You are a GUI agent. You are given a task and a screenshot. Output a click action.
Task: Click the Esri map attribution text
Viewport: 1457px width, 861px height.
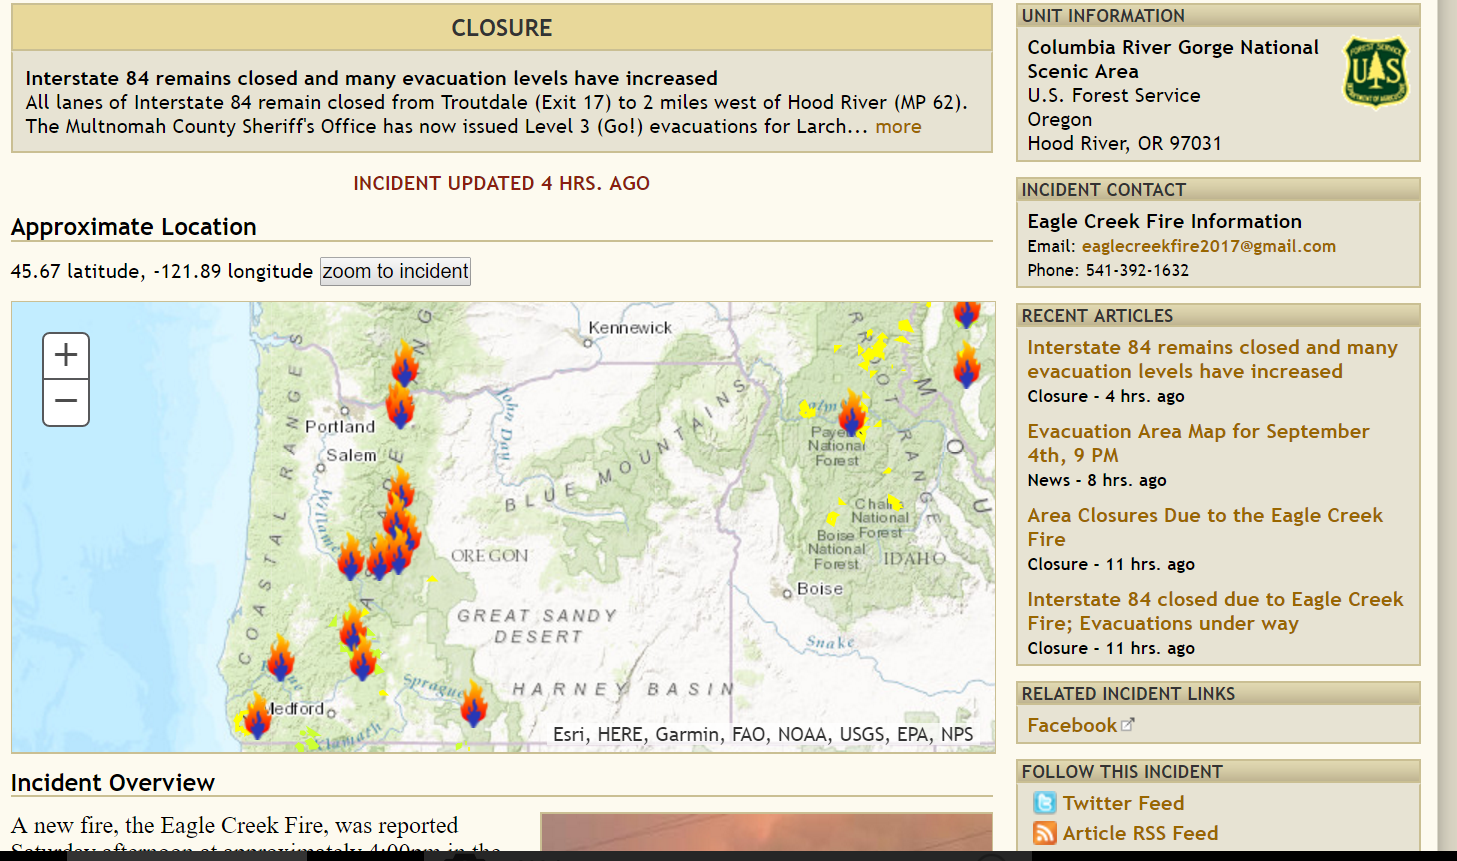(762, 734)
